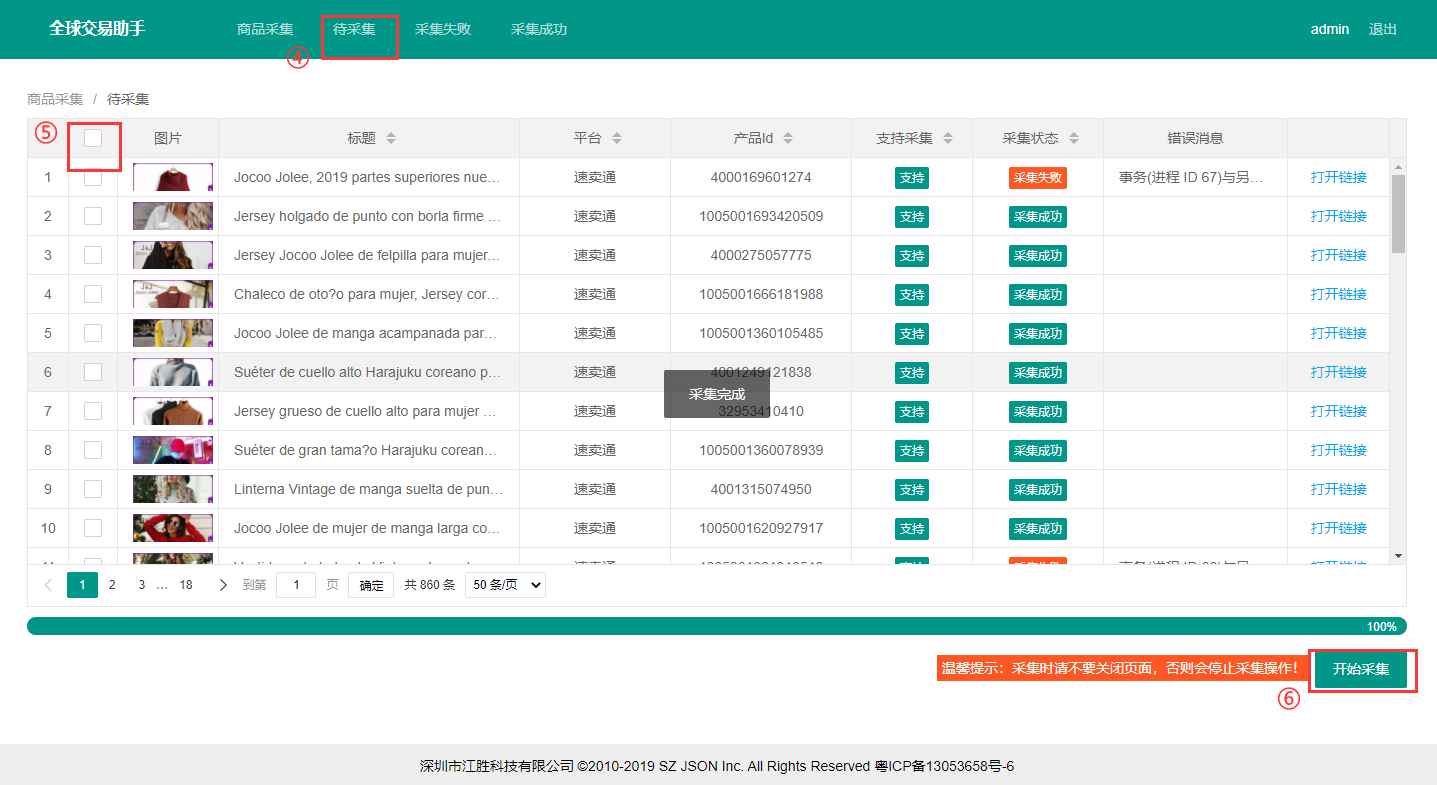
Task: Click product Id 1005001360078939
Action: [761, 450]
